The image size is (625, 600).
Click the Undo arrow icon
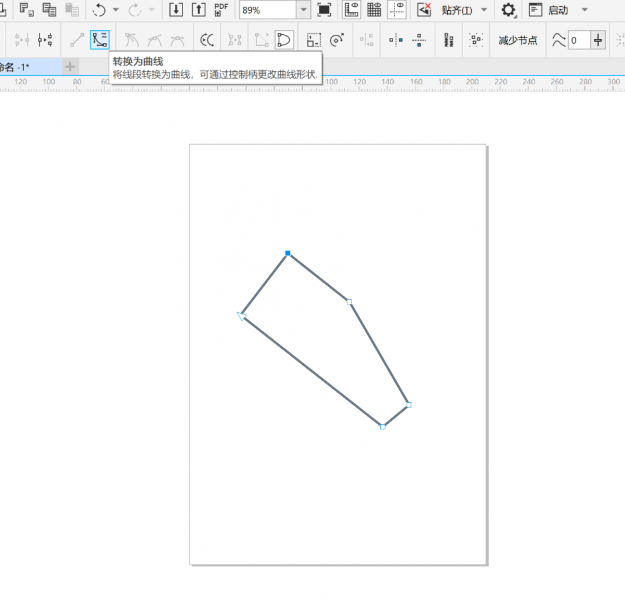[x=99, y=10]
